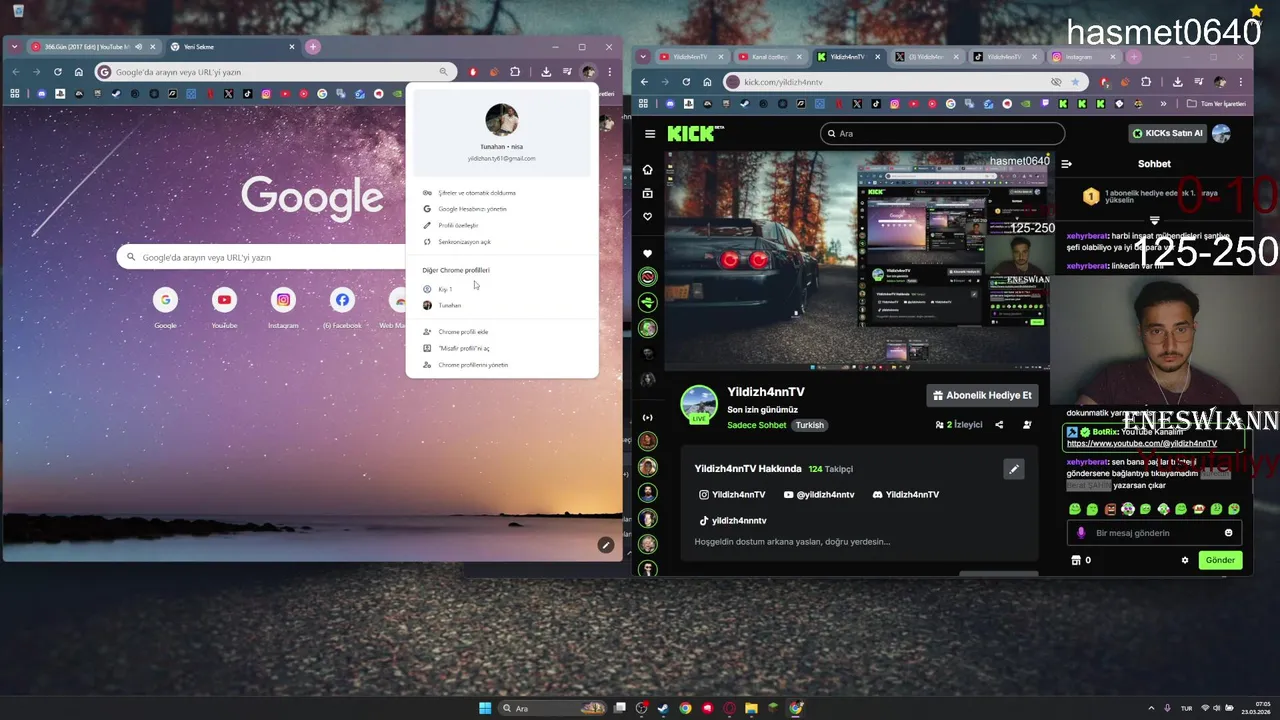
Task: Show hidden system tray icons
Action: pos(1151,708)
